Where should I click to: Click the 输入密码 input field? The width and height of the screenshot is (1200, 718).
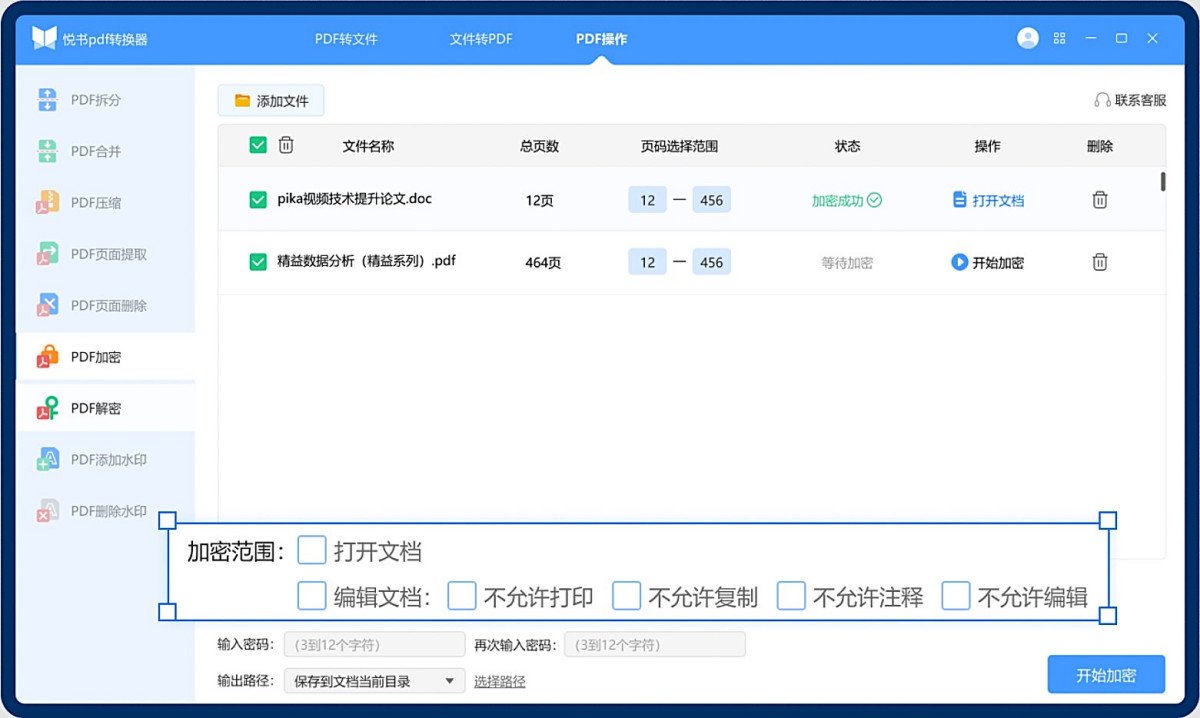pos(375,644)
